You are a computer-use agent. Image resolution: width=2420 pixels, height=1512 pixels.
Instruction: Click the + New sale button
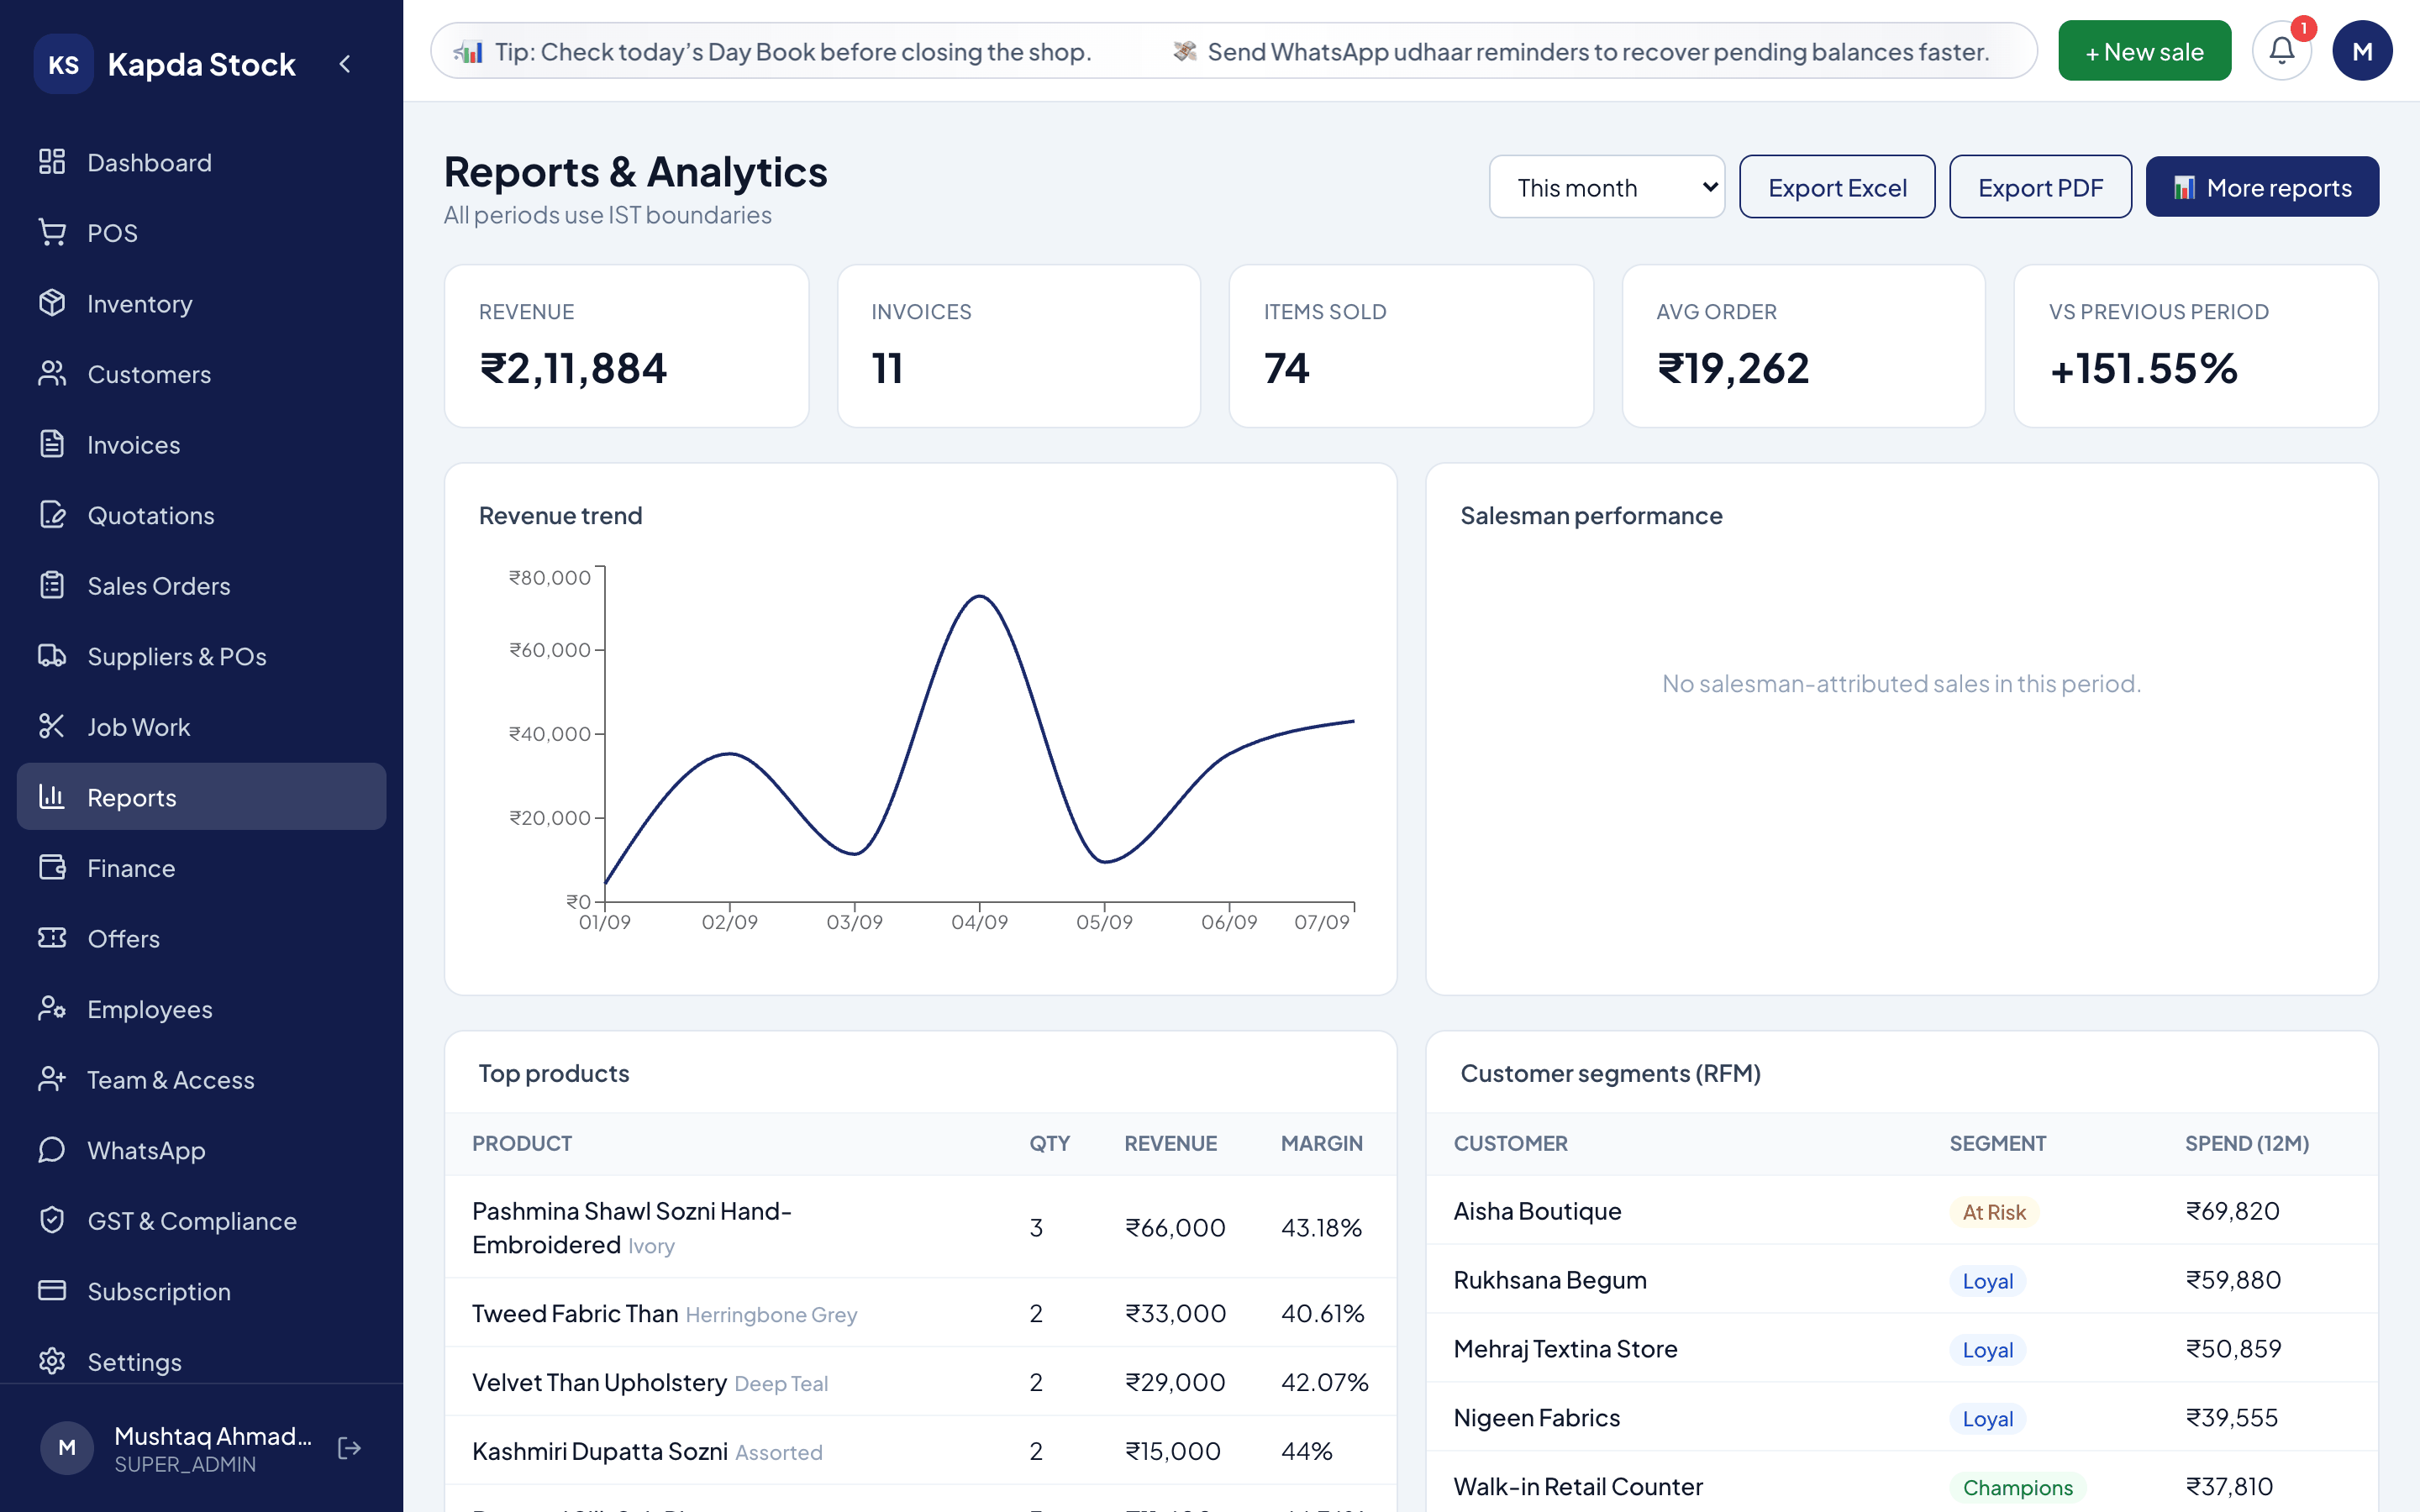[2144, 51]
